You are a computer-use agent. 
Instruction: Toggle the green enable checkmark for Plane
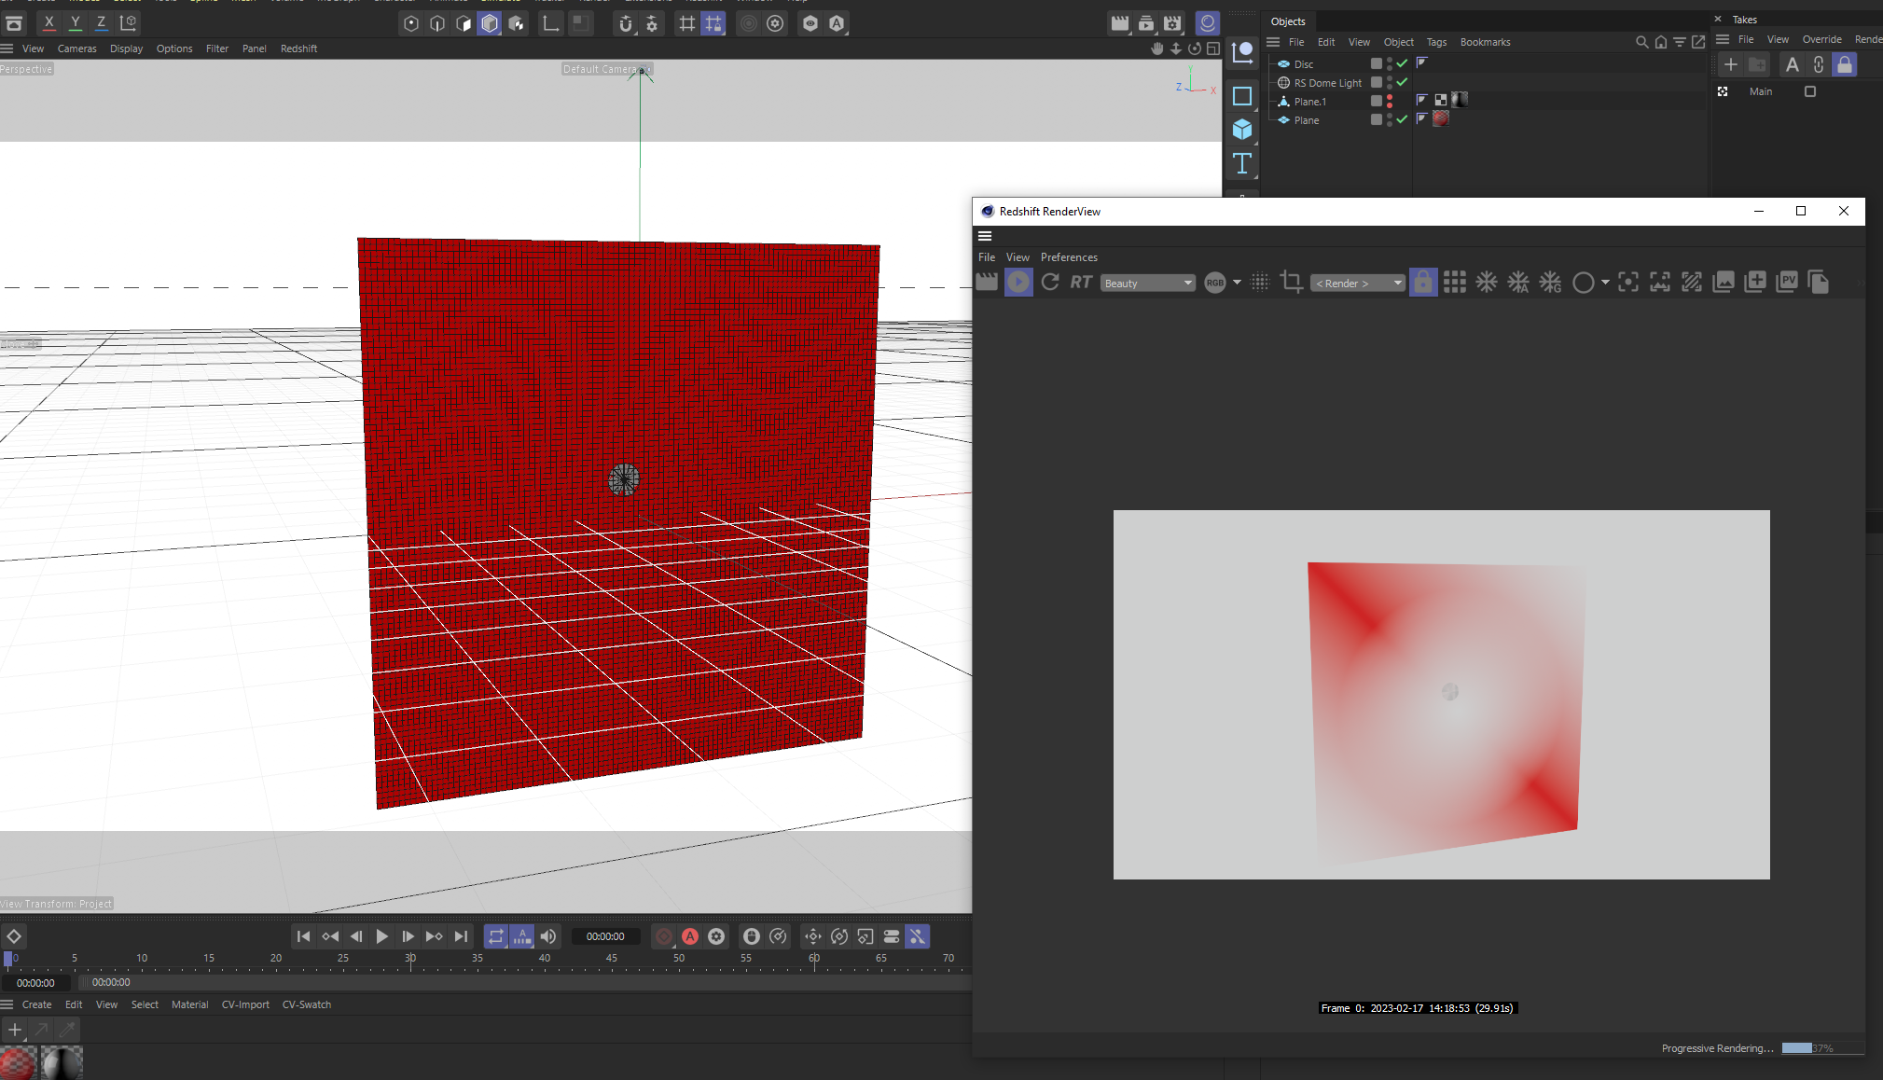pos(1402,120)
